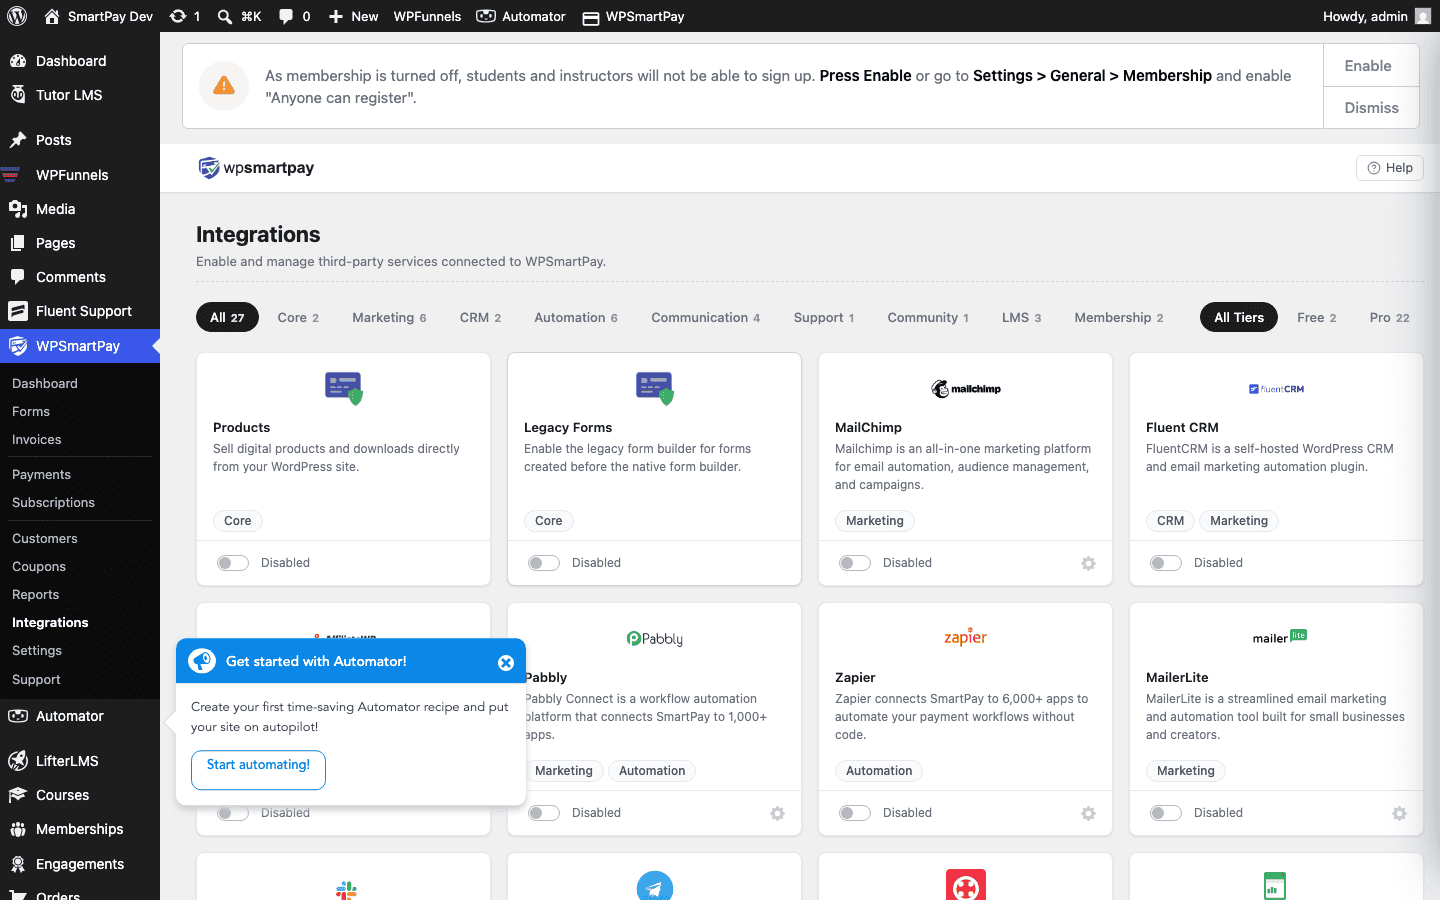This screenshot has height=900, width=1440.
Task: Enable the MailerLite integration toggle
Action: coord(1166,813)
